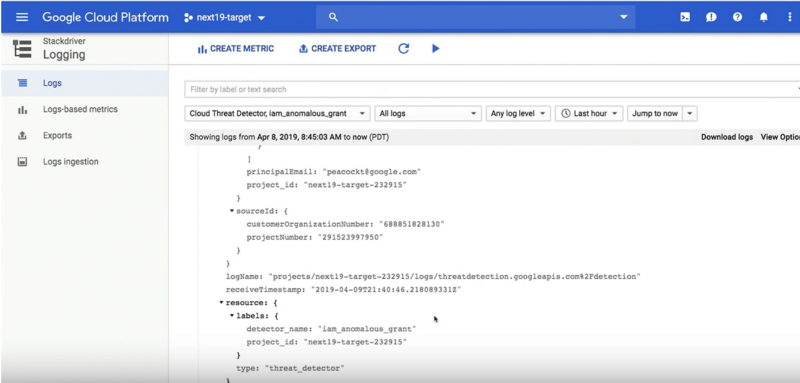800x383 pixels.
Task: Open the All logs dropdown
Action: (428, 114)
